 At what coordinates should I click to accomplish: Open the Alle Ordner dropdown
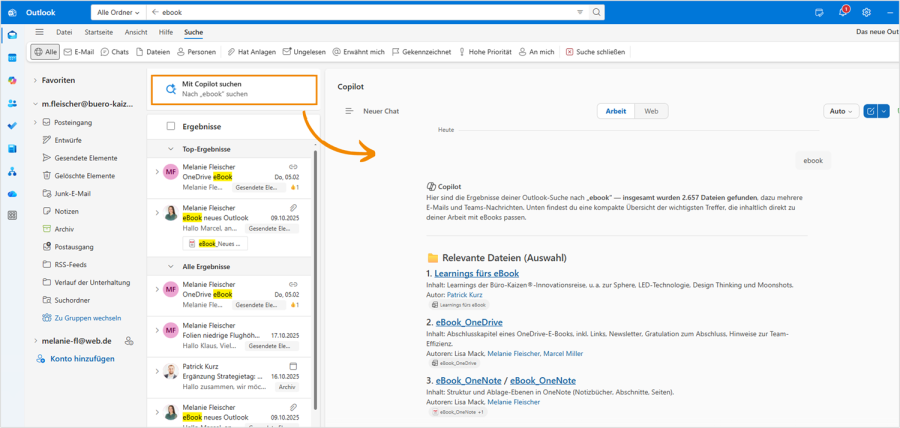119,12
